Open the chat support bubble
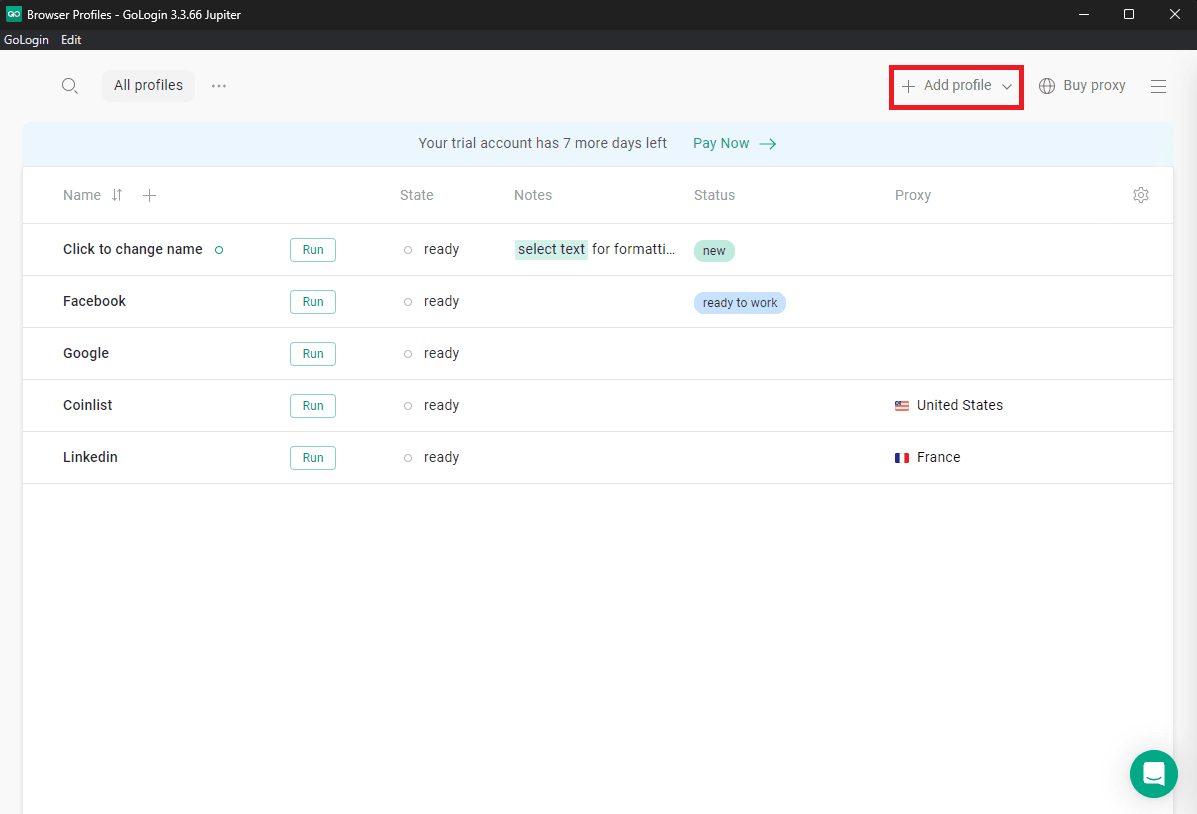1197x814 pixels. [x=1153, y=773]
